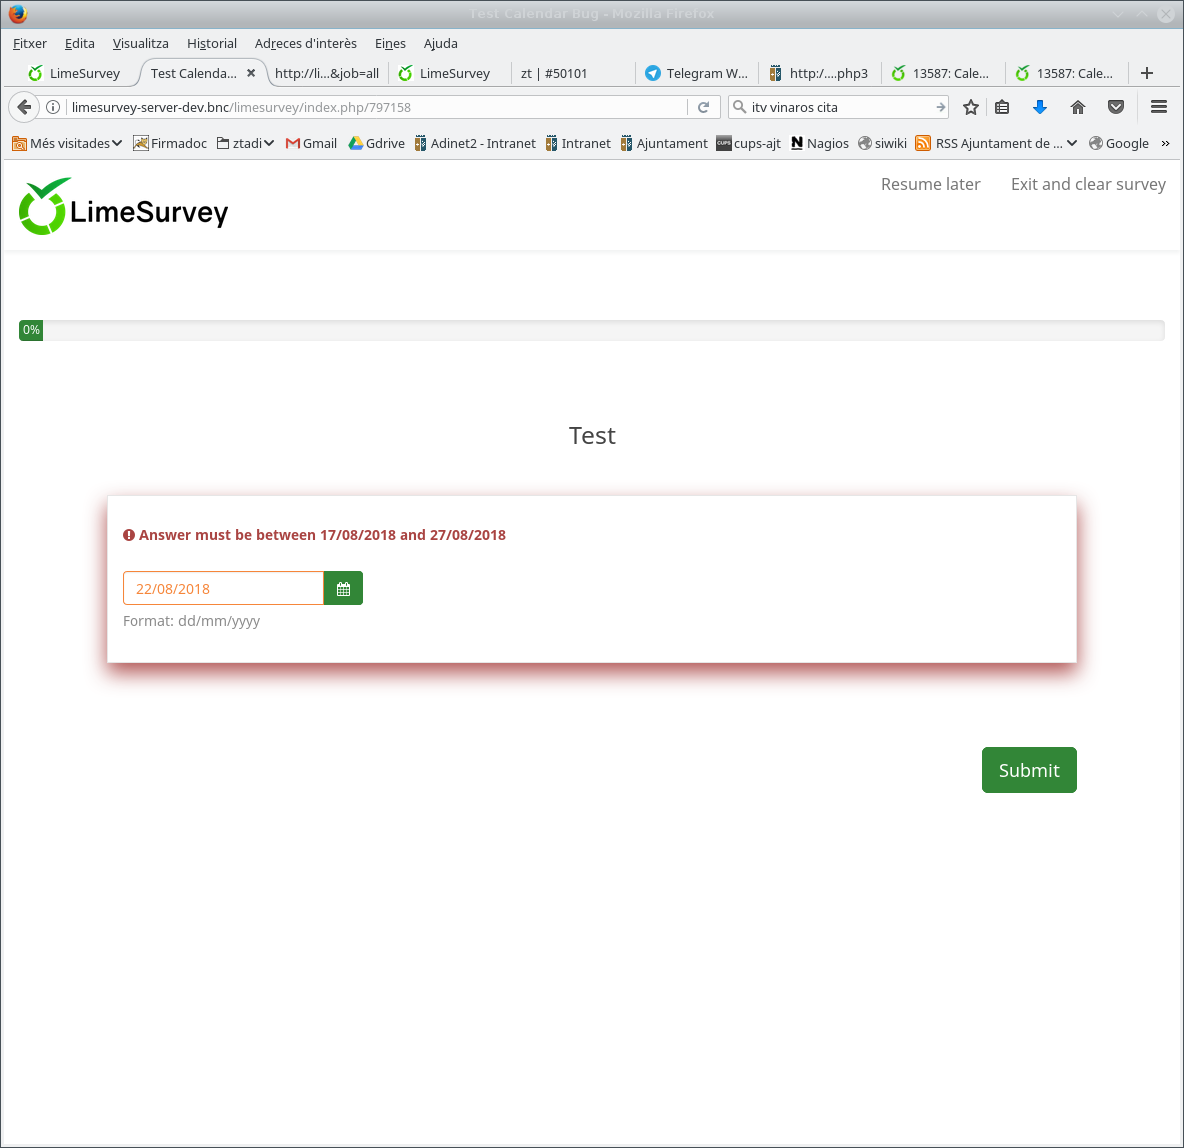Switch to the http://li...&job=all tab
This screenshot has width=1184, height=1148.
(327, 73)
